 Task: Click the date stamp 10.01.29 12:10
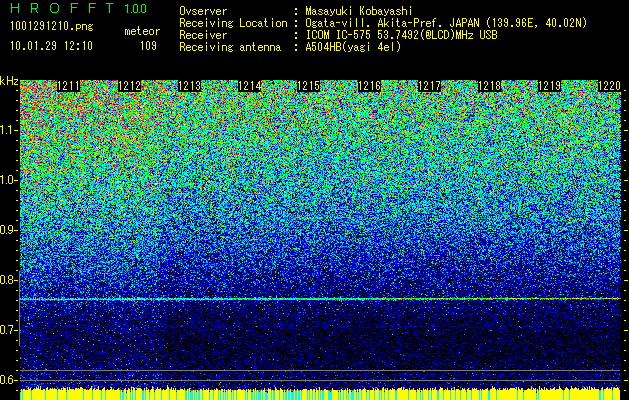click(x=51, y=46)
